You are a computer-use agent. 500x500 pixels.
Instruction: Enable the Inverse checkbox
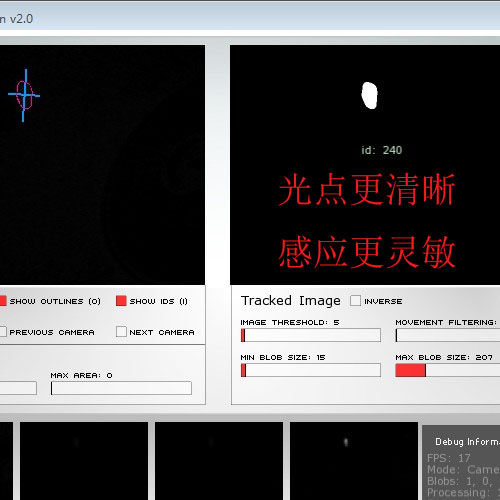tap(355, 300)
